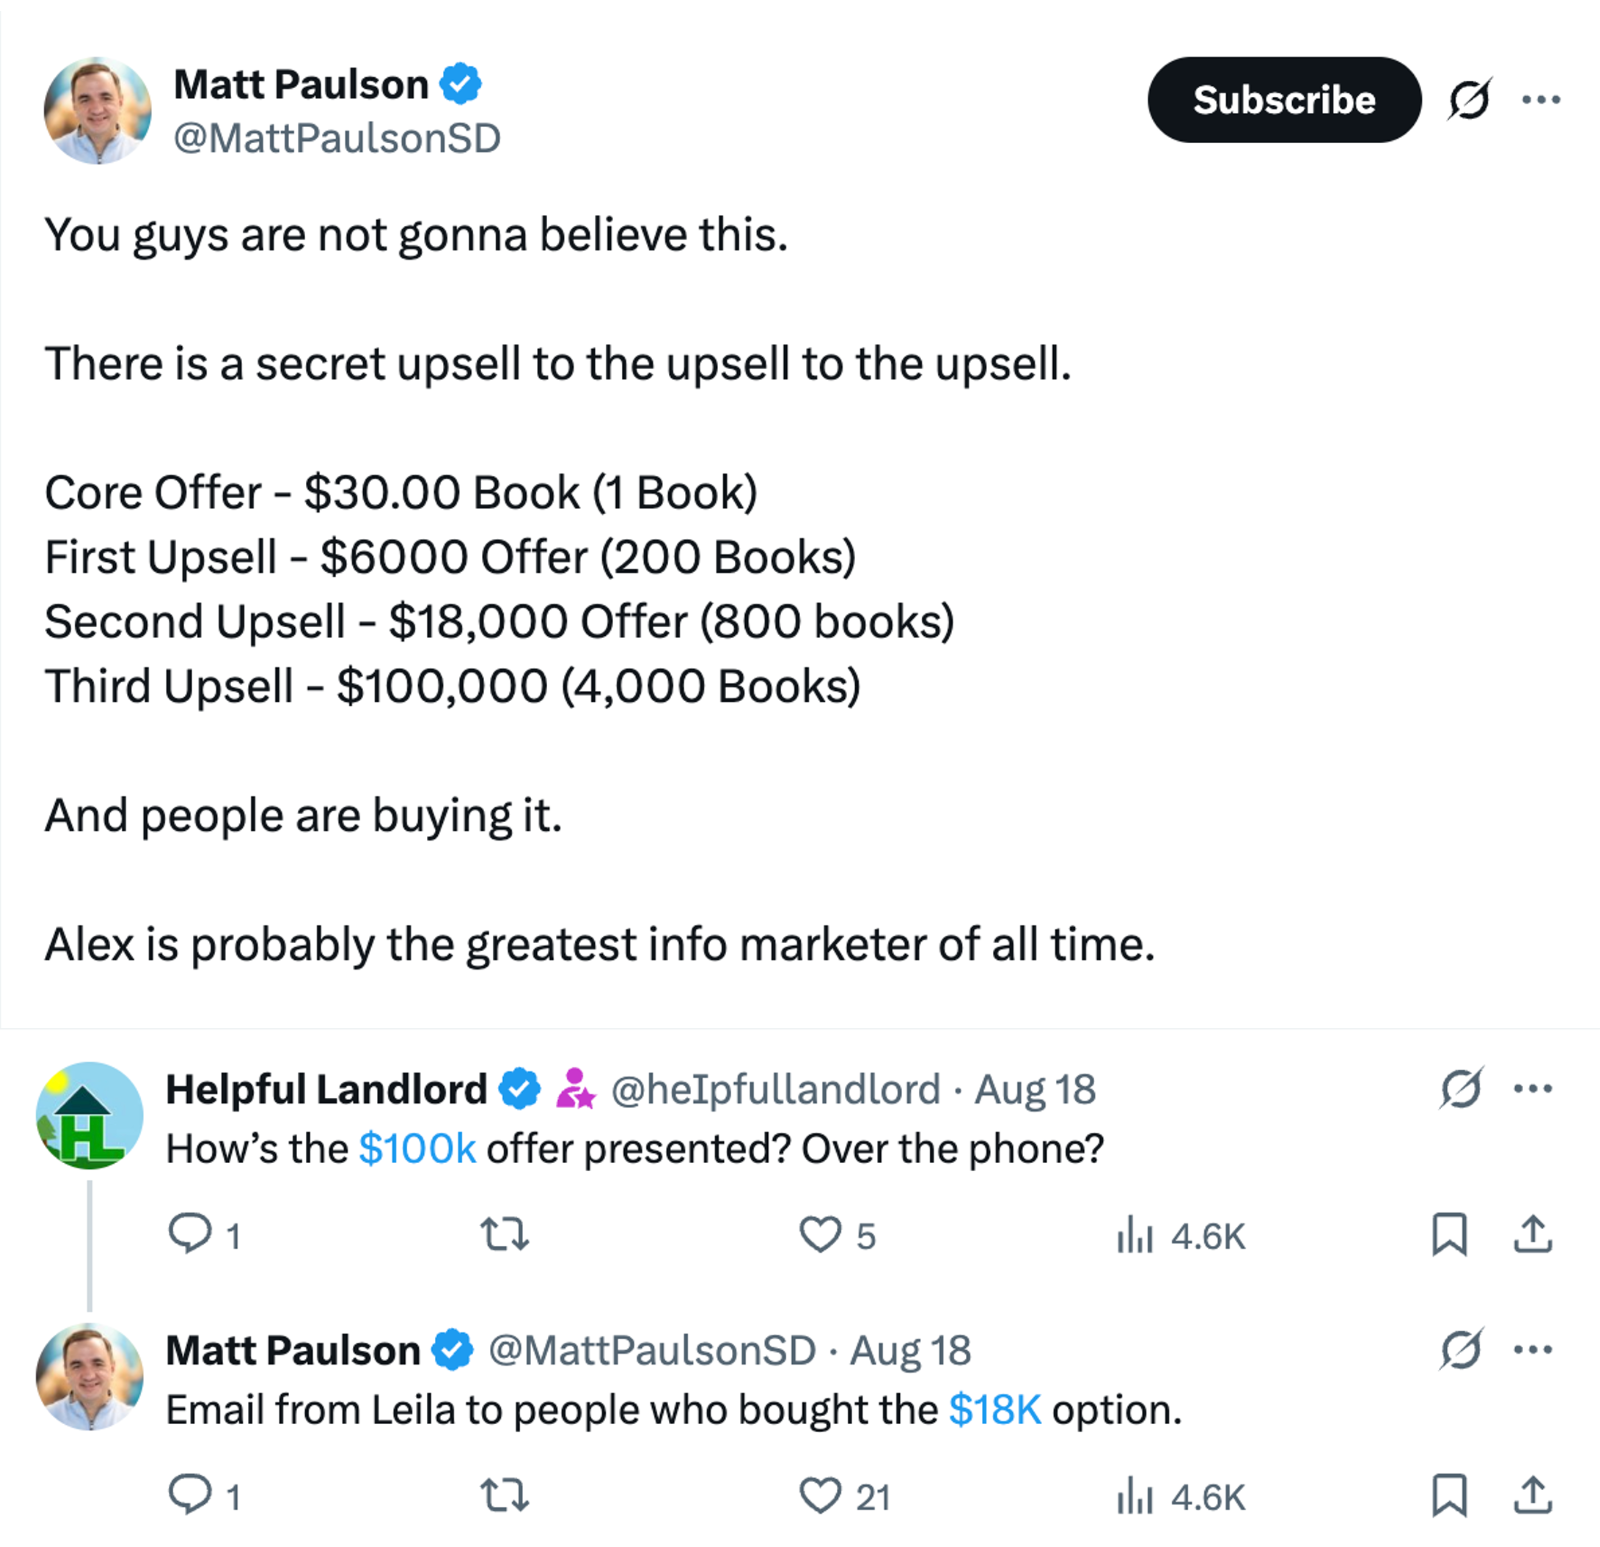Select the verified badge next to Matt Paulson
The image size is (1600, 1547).
459,84
